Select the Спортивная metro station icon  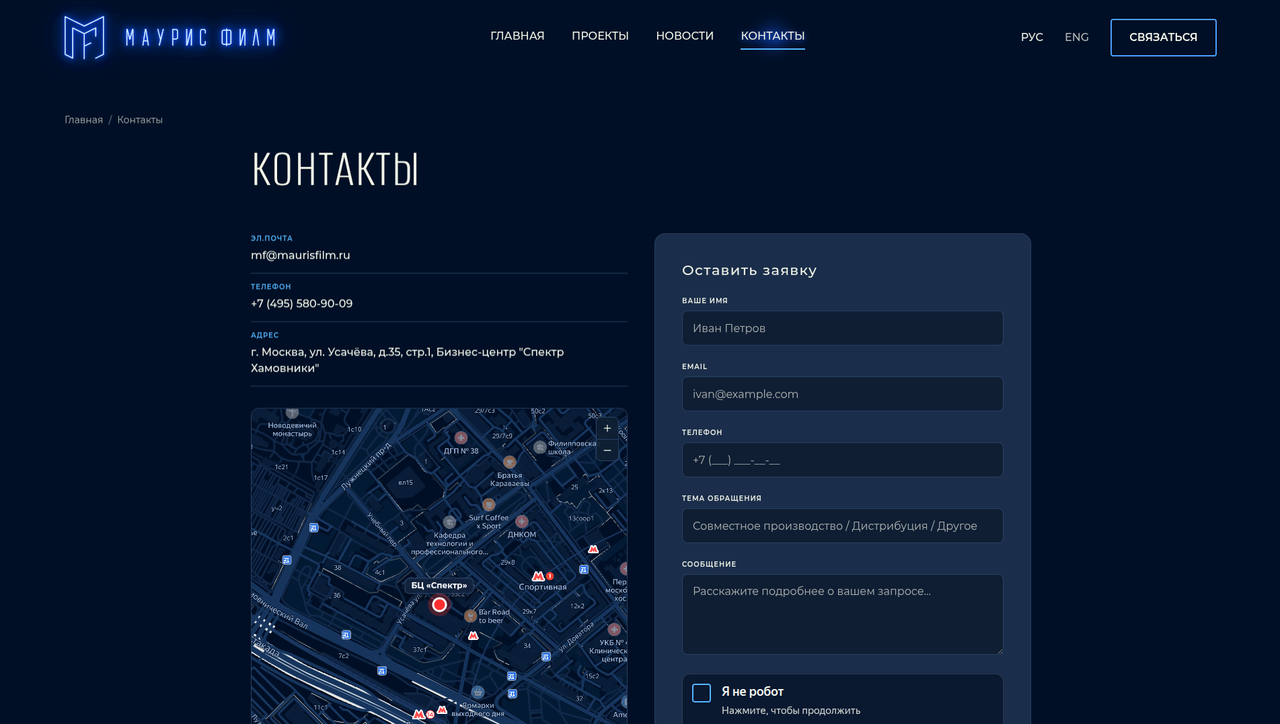click(x=538, y=576)
